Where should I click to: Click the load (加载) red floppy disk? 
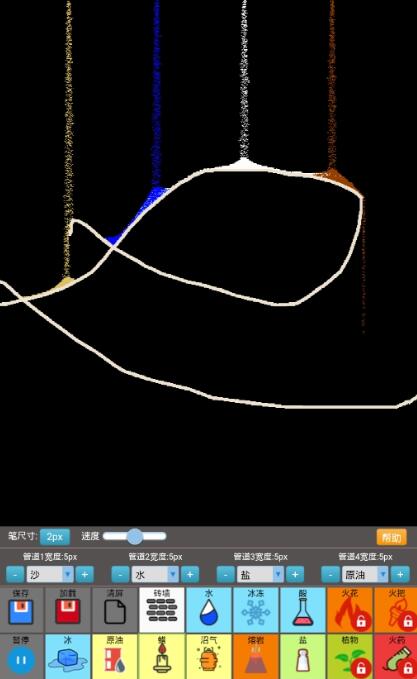(x=68, y=610)
